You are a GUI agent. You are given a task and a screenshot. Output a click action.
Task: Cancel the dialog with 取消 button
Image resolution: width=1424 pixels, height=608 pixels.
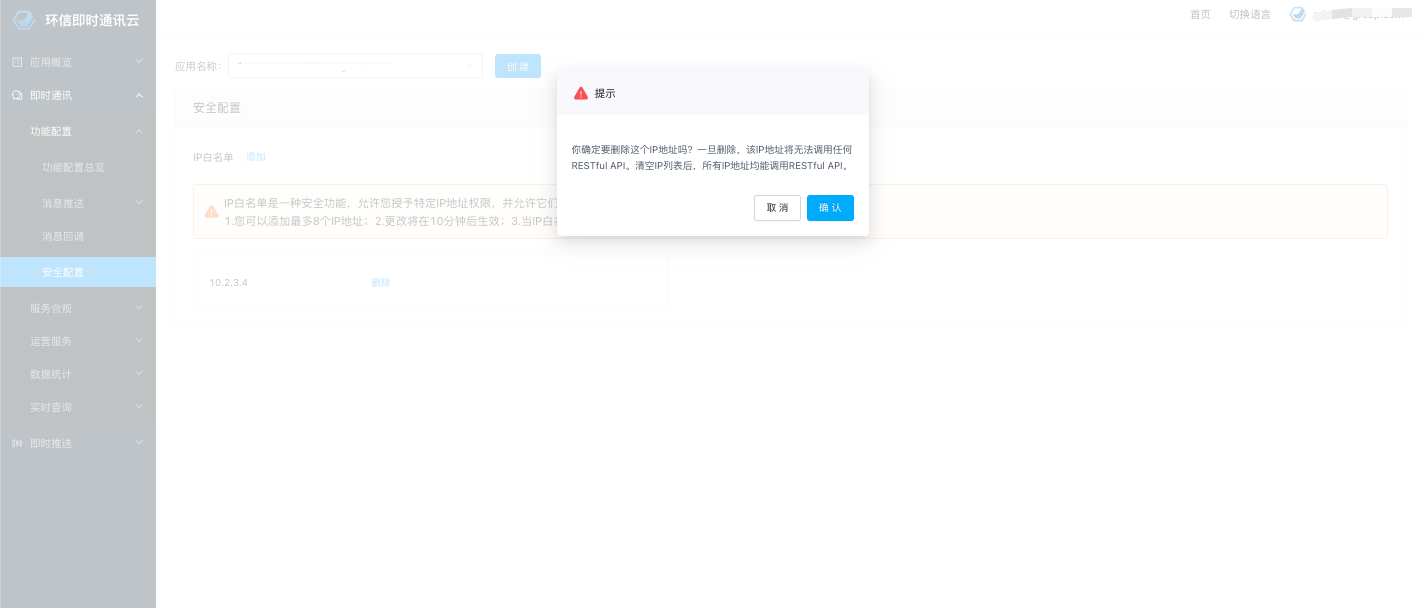777,208
